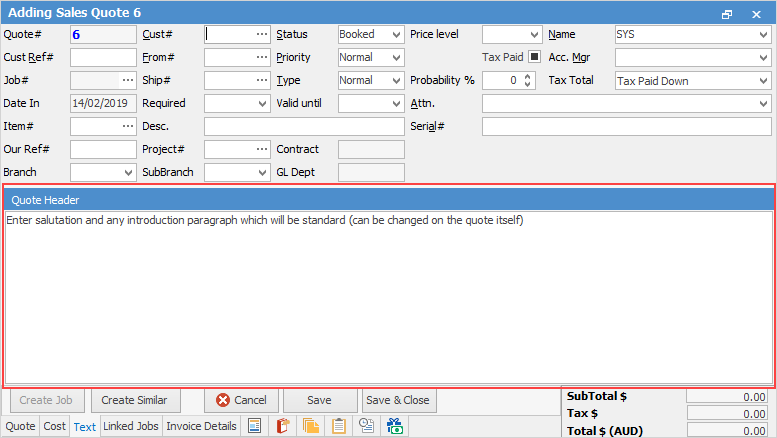Viewport: 777px width, 438px height.
Task: Open the Cust# lookup ellipsis button
Action: tap(262, 34)
